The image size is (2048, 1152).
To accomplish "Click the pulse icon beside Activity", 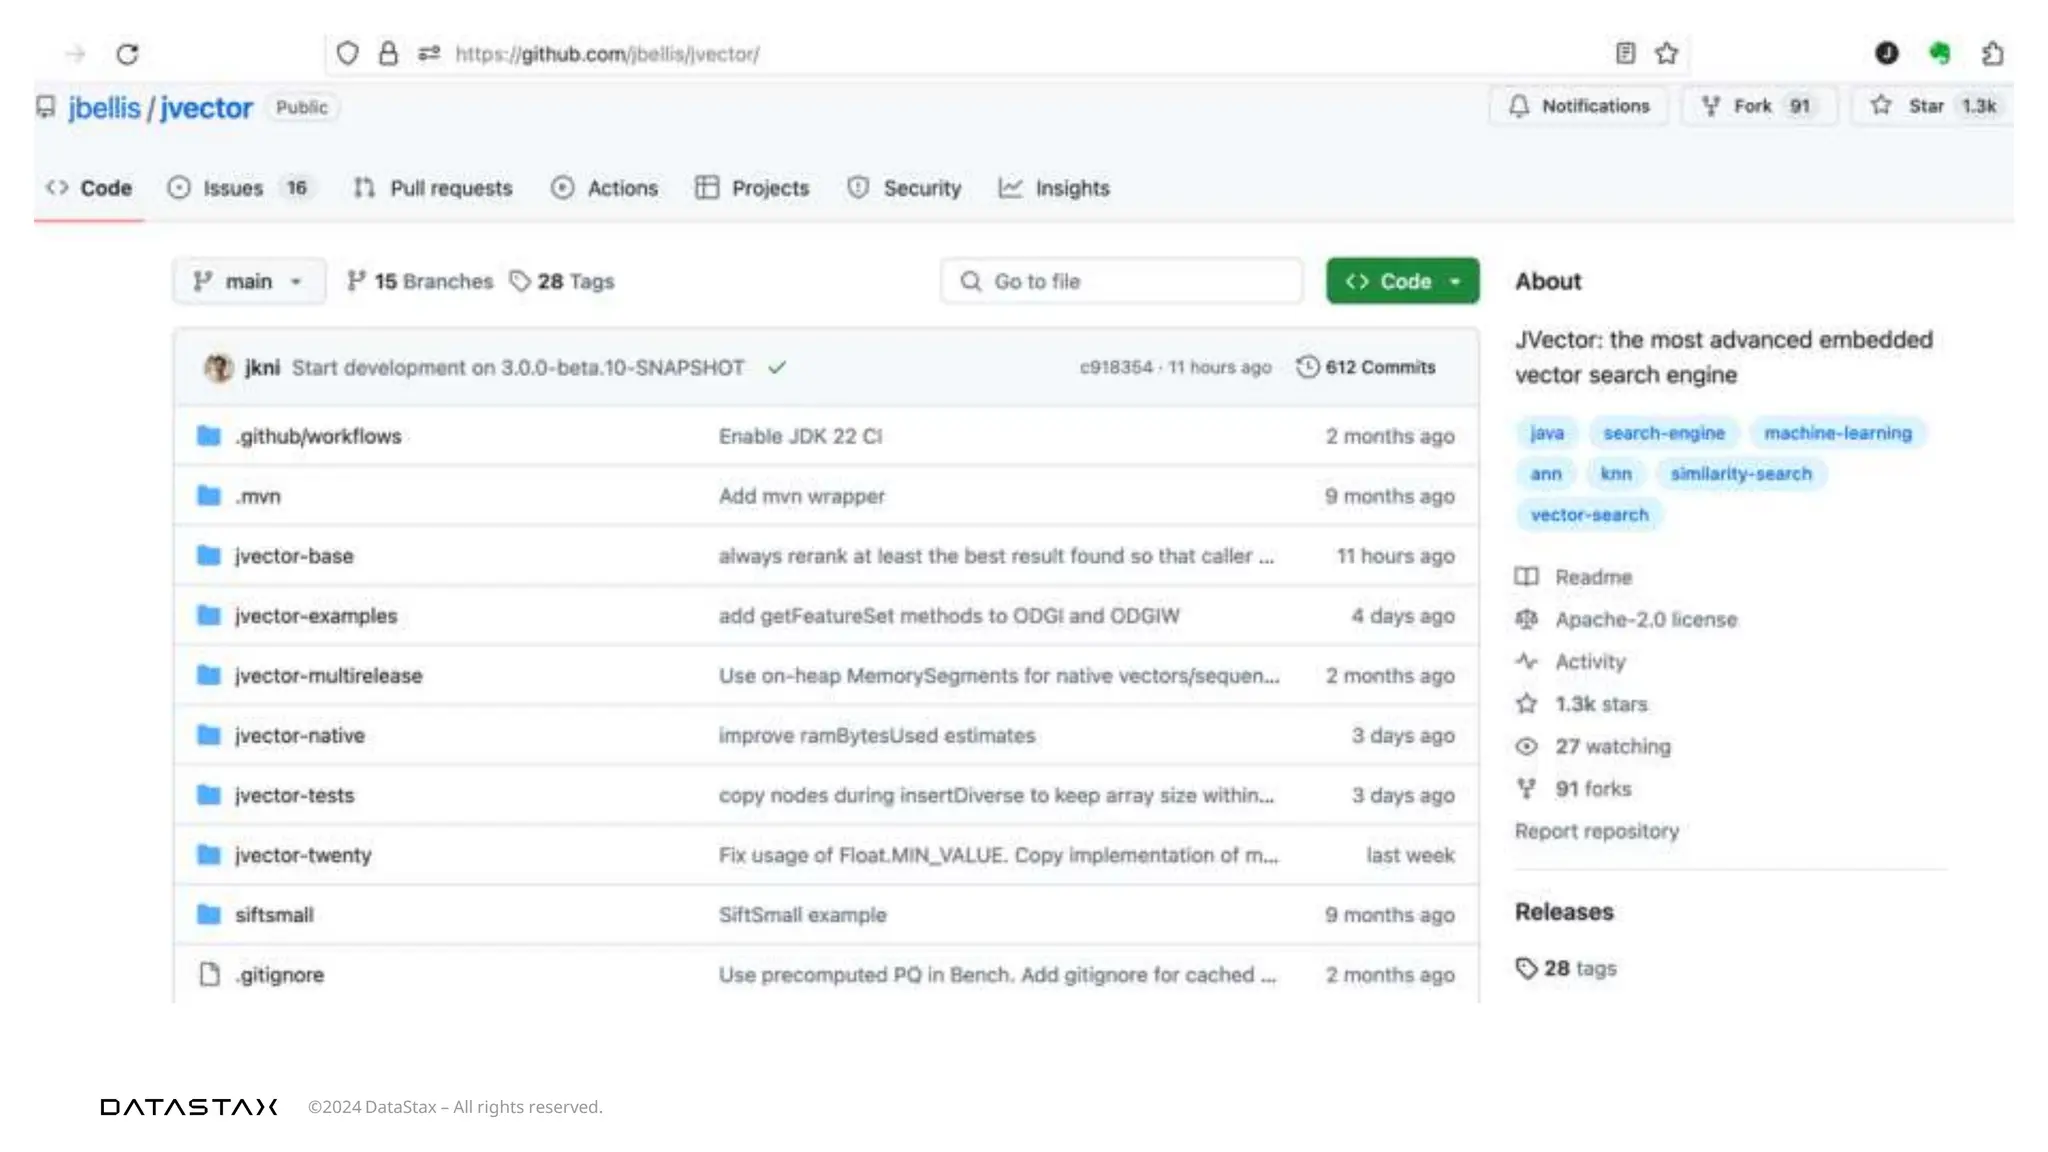I will [x=1526, y=662].
